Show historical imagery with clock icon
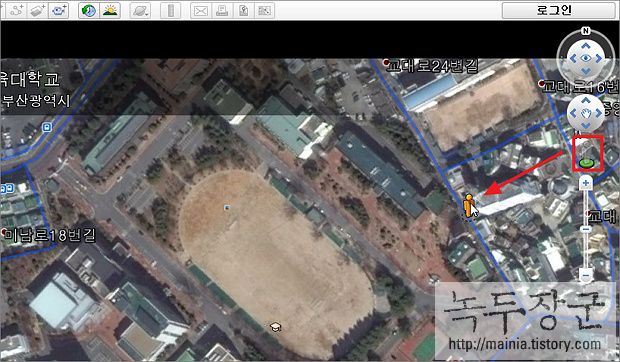The image size is (620, 362). (x=89, y=11)
